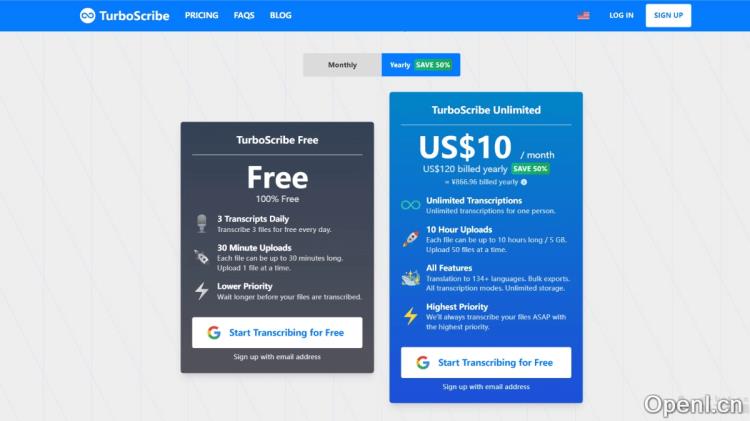Click the SIGN UP button
Image resolution: width=750 pixels, height=421 pixels.
tap(668, 15)
